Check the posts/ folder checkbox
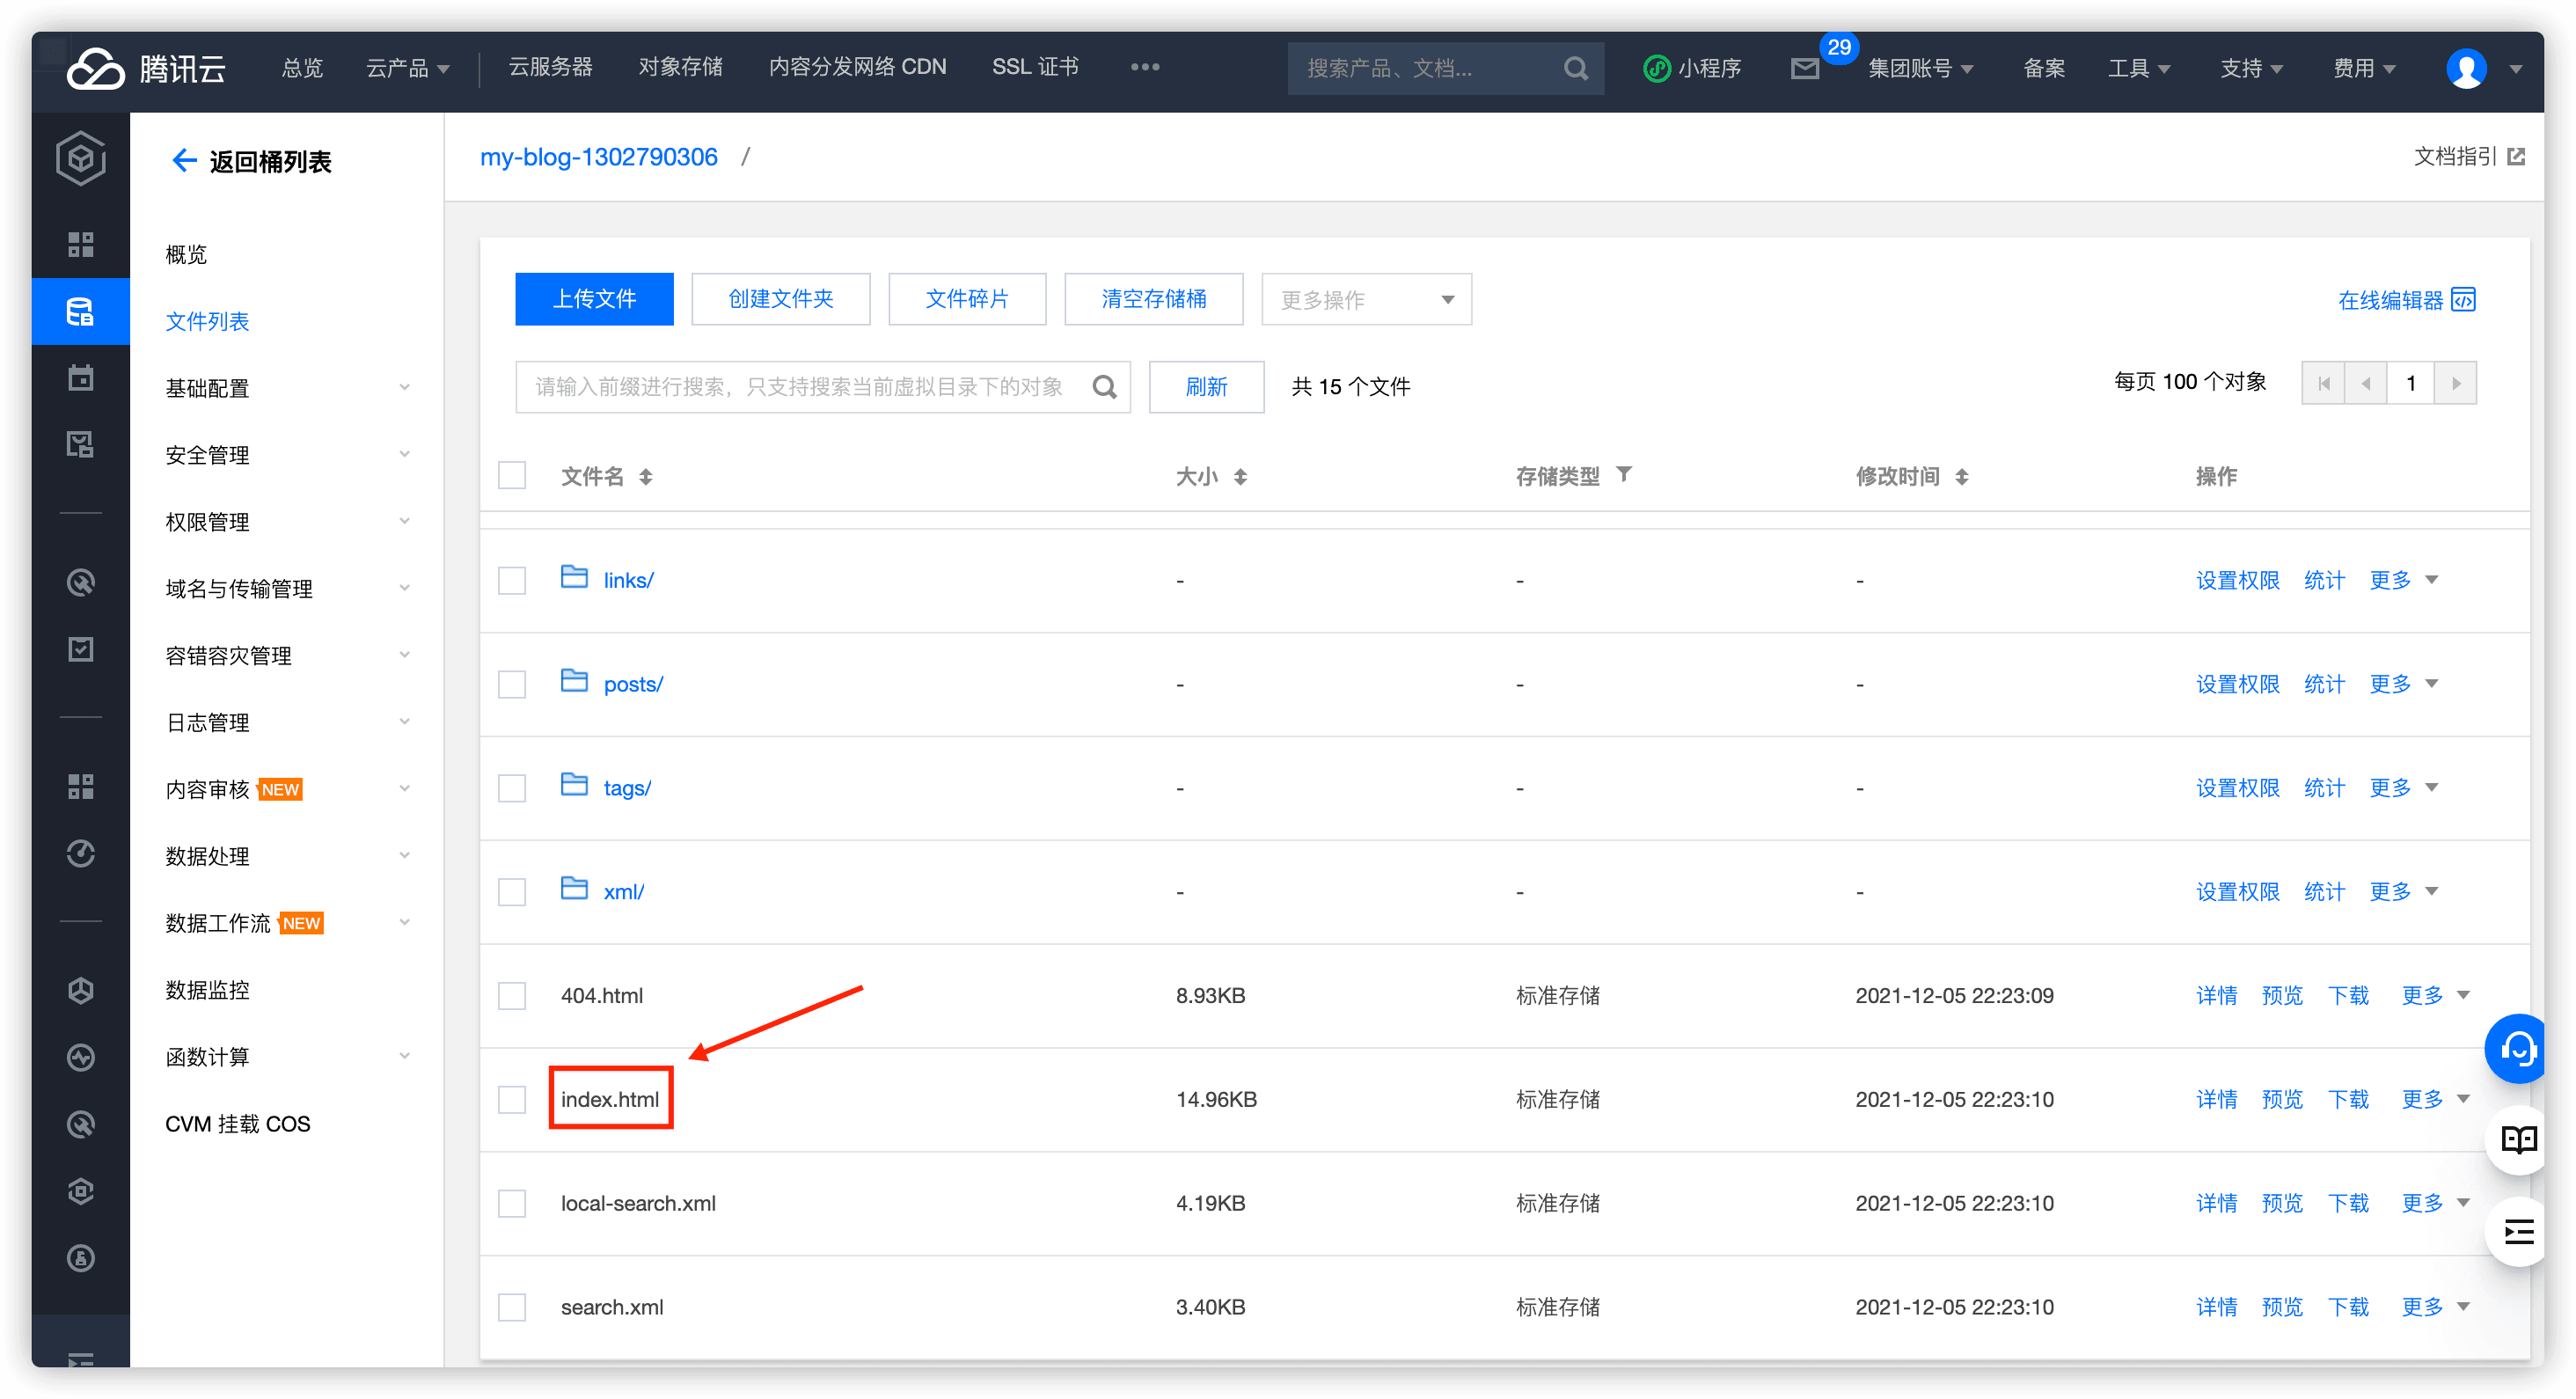The height and width of the screenshot is (1399, 2576). [512, 685]
